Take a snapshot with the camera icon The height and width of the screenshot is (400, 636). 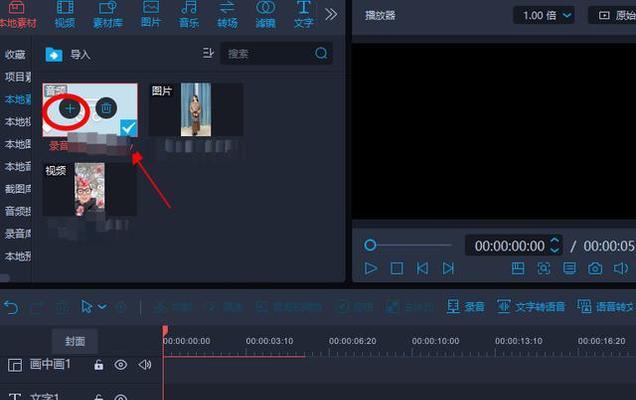pos(595,269)
